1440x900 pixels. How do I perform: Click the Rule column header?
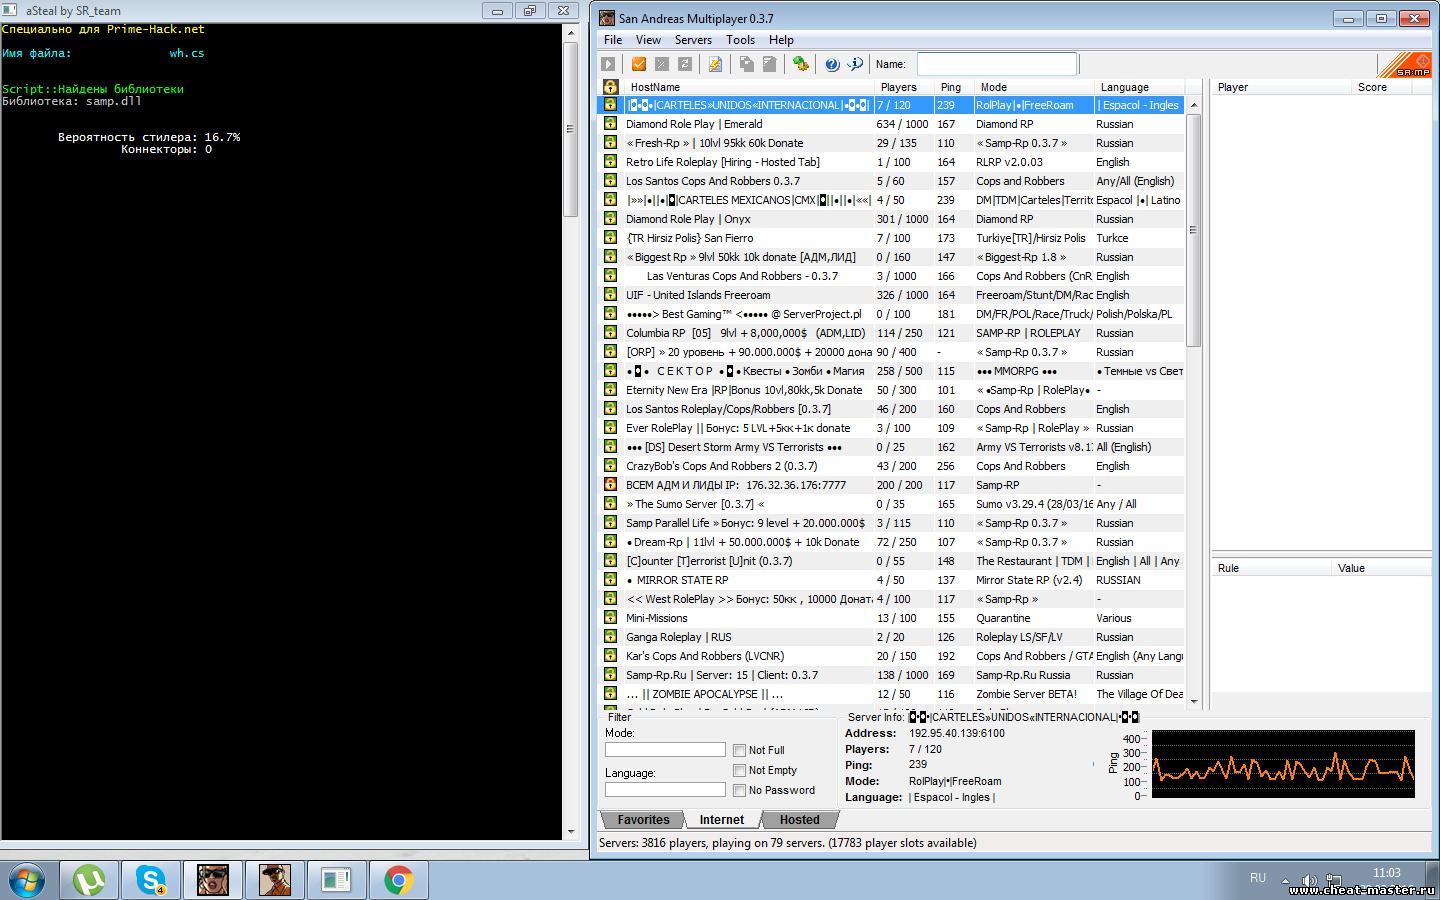[x=1271, y=568]
